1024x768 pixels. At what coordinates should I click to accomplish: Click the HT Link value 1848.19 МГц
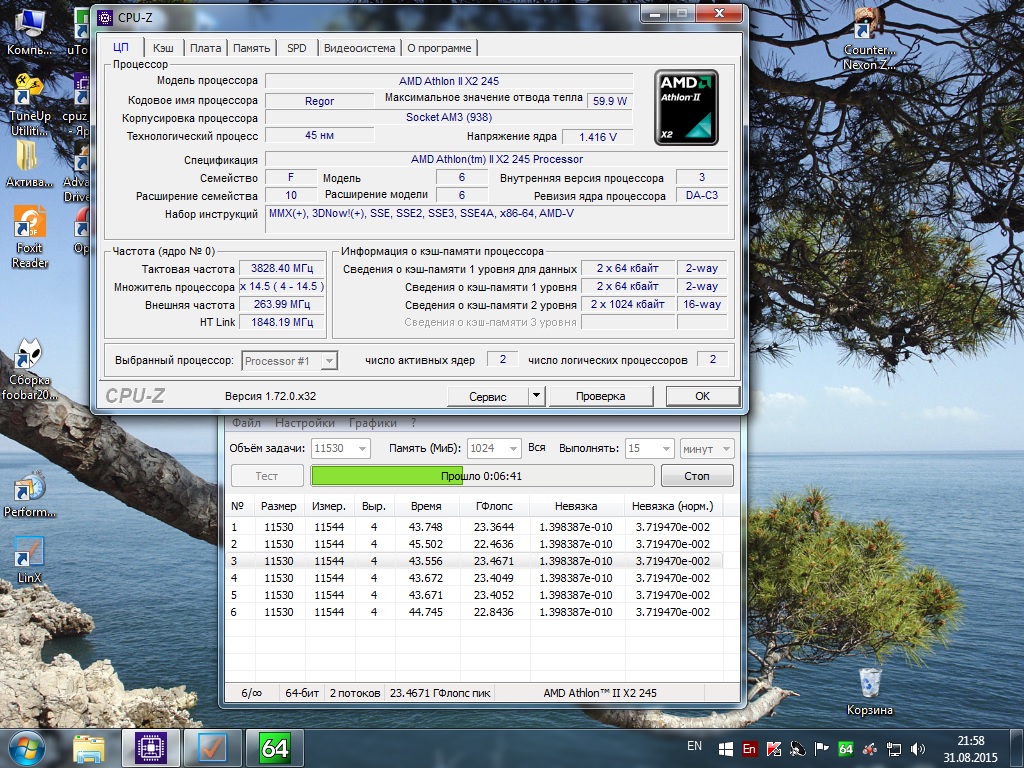tap(282, 322)
